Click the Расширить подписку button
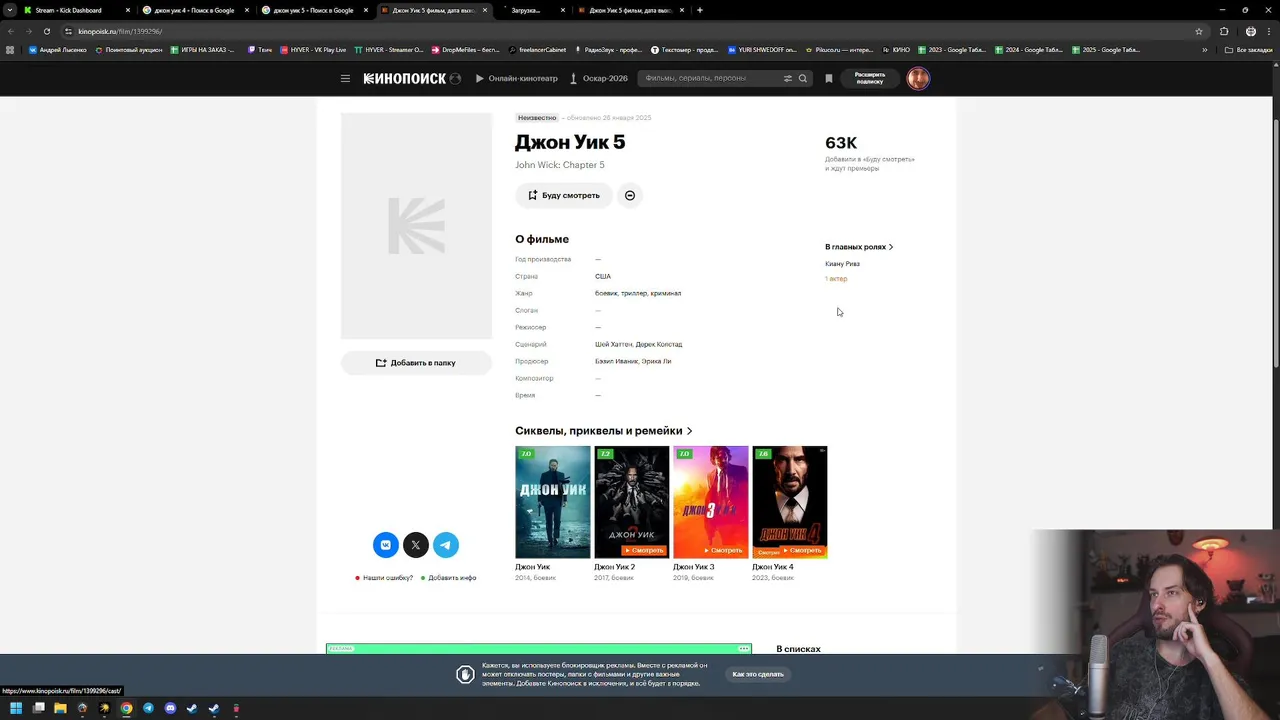 tap(870, 78)
